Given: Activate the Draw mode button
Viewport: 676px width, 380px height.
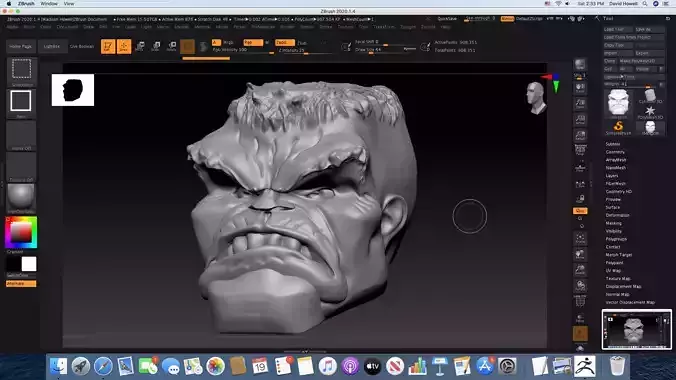Looking at the screenshot, I should tap(124, 46).
